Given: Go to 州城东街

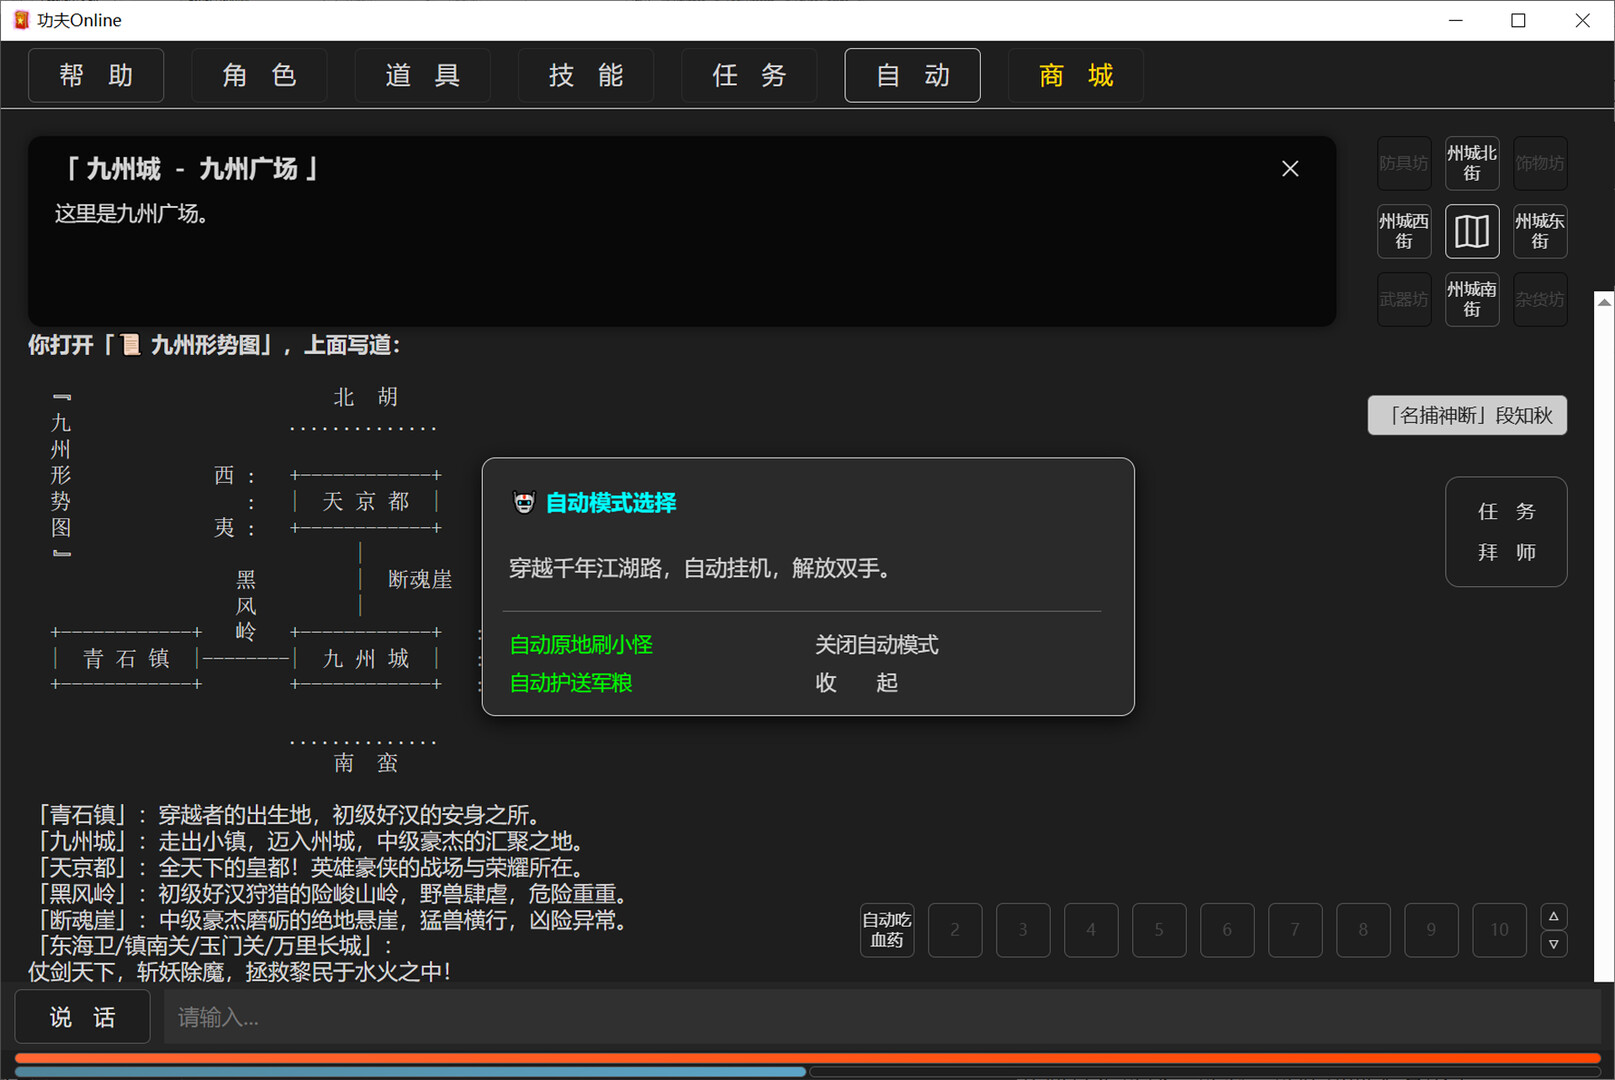Looking at the screenshot, I should [1539, 231].
